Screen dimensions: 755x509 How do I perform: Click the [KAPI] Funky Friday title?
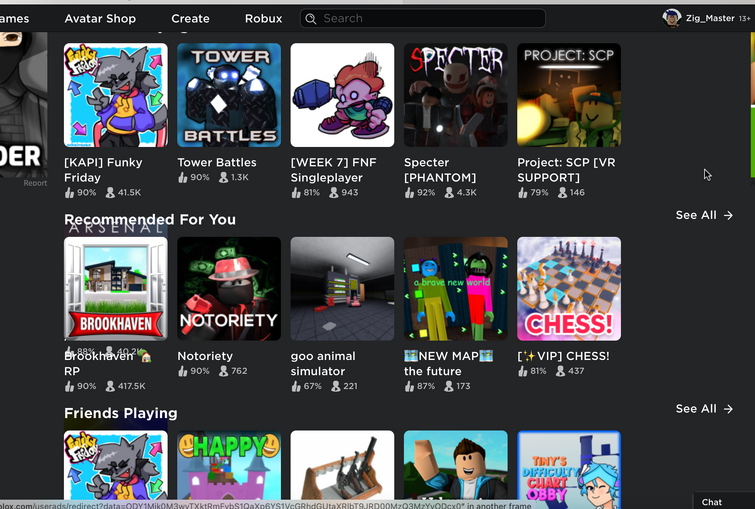pyautogui.click(x=103, y=170)
